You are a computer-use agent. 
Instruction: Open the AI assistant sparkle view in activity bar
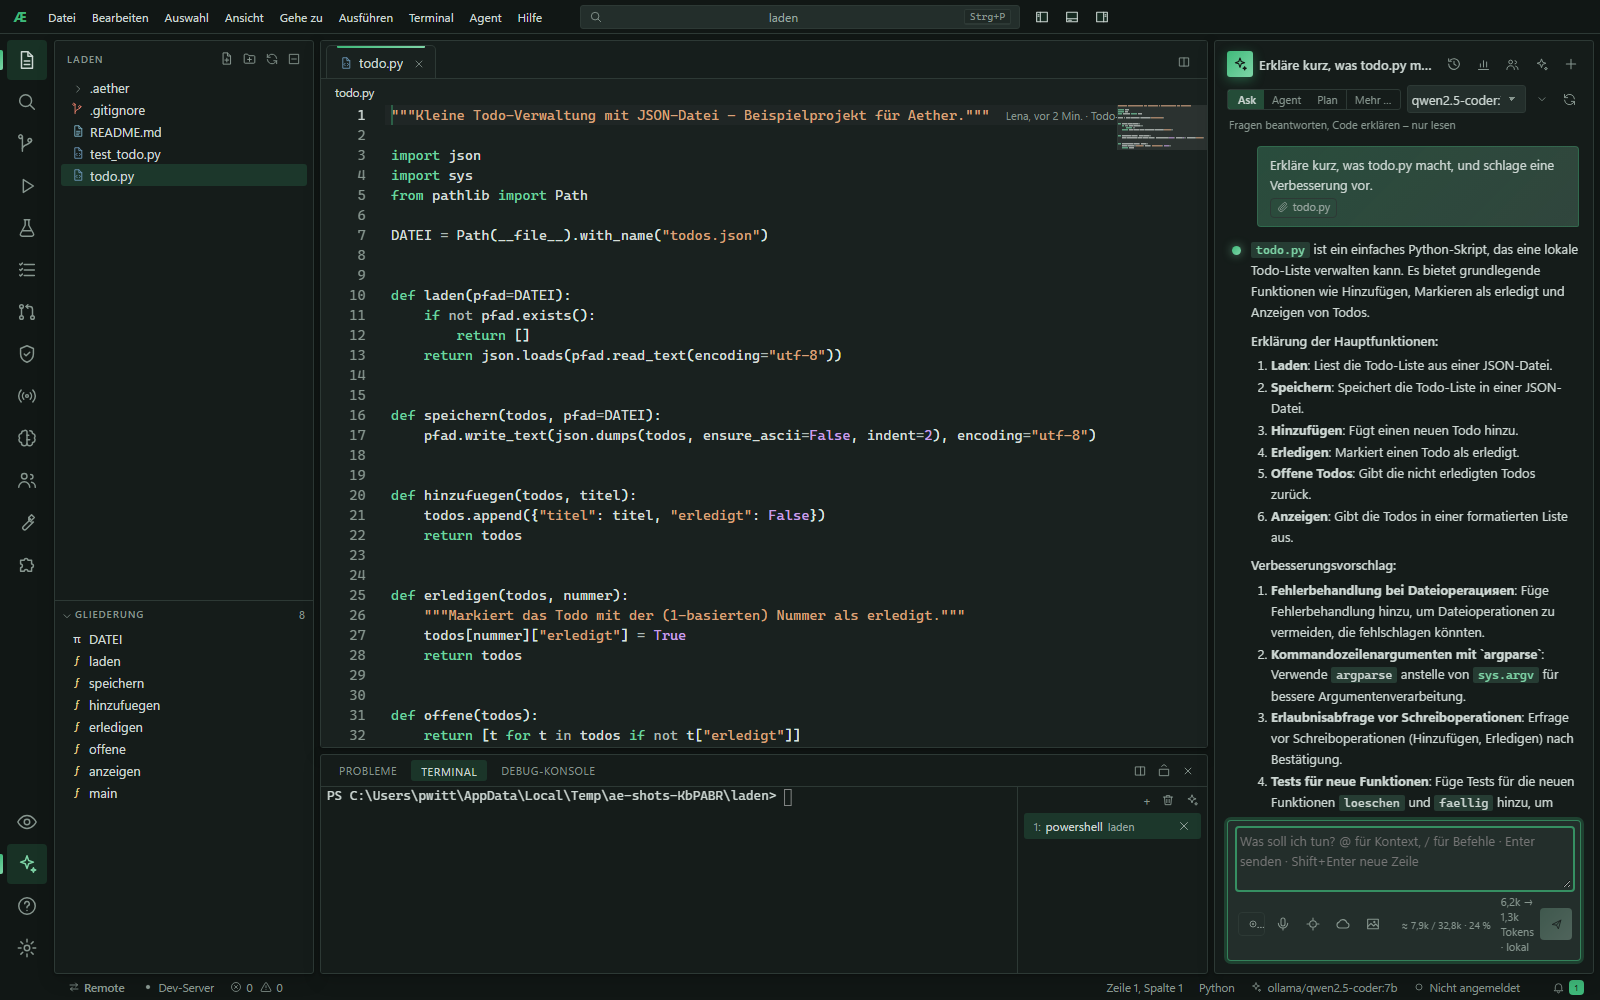(x=27, y=864)
